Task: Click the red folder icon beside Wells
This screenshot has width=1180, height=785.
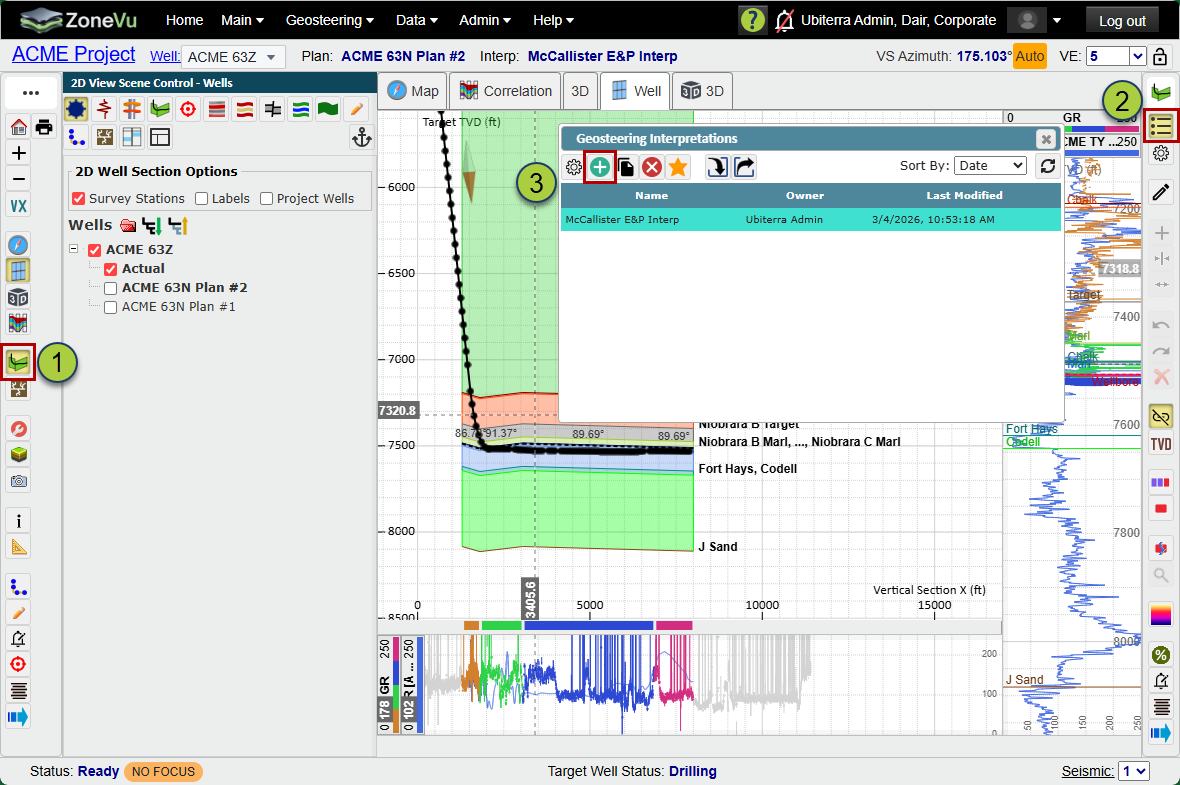Action: tap(129, 225)
